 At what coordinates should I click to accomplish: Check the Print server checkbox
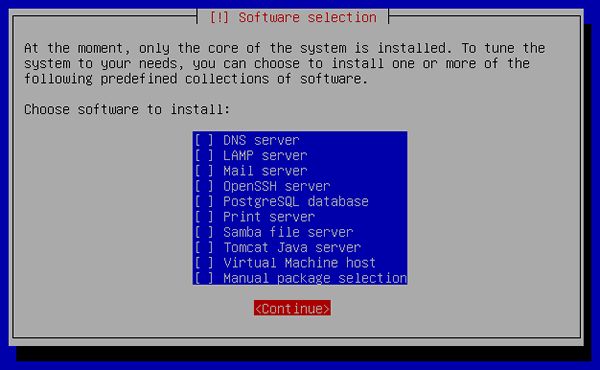(x=204, y=217)
